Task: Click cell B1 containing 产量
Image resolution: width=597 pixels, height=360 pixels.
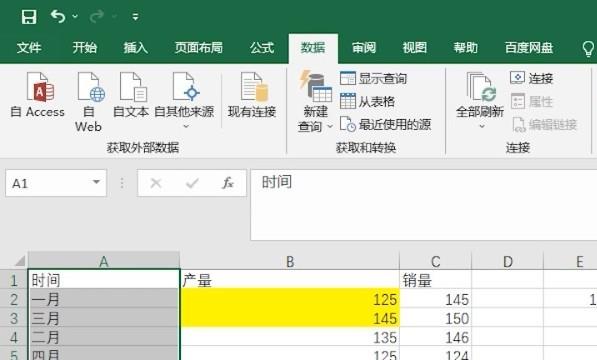Action: pos(290,280)
